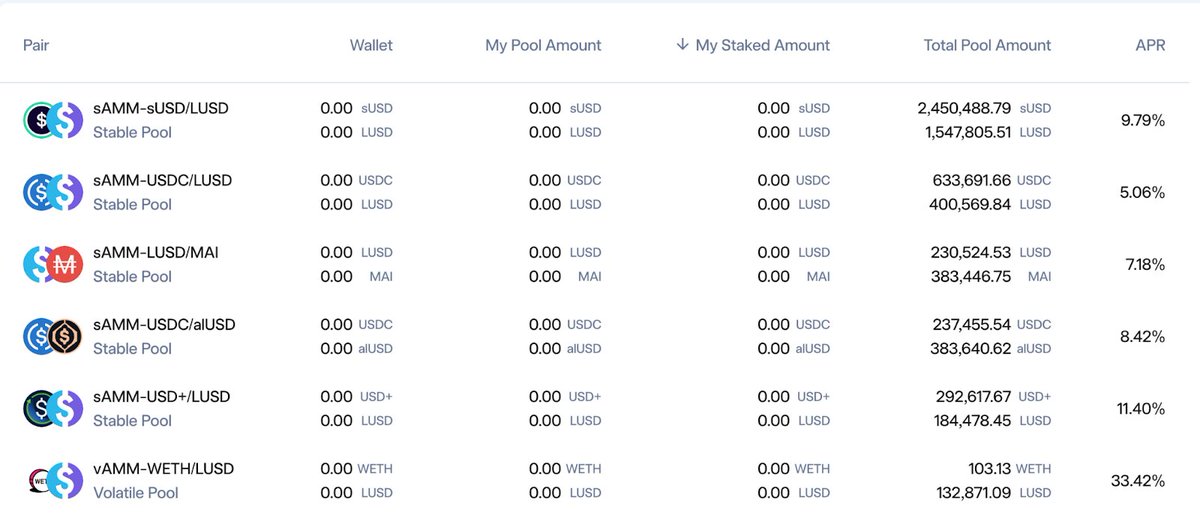Click the Wallet column header
Screen dimensions: 1200x518
click(x=371, y=45)
